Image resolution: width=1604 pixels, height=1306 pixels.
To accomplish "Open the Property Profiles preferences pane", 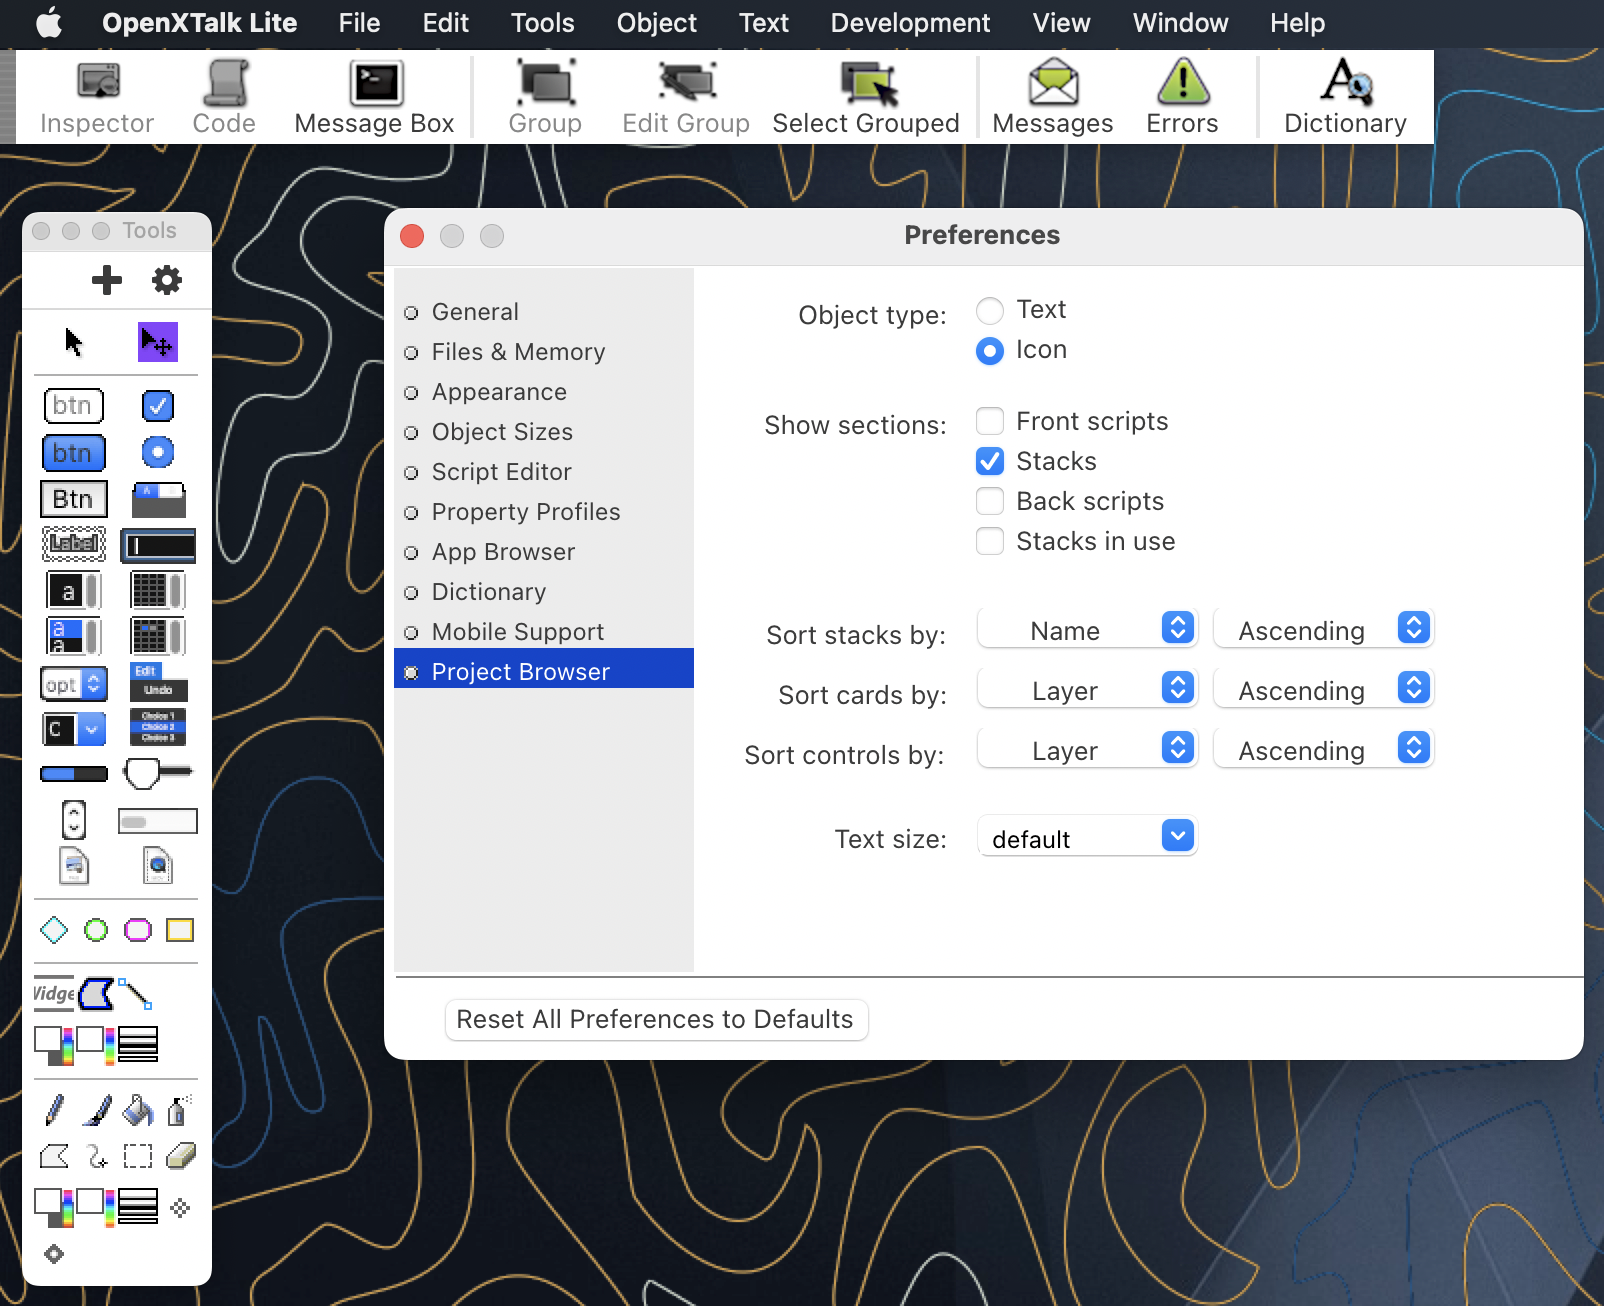I will point(544,512).
